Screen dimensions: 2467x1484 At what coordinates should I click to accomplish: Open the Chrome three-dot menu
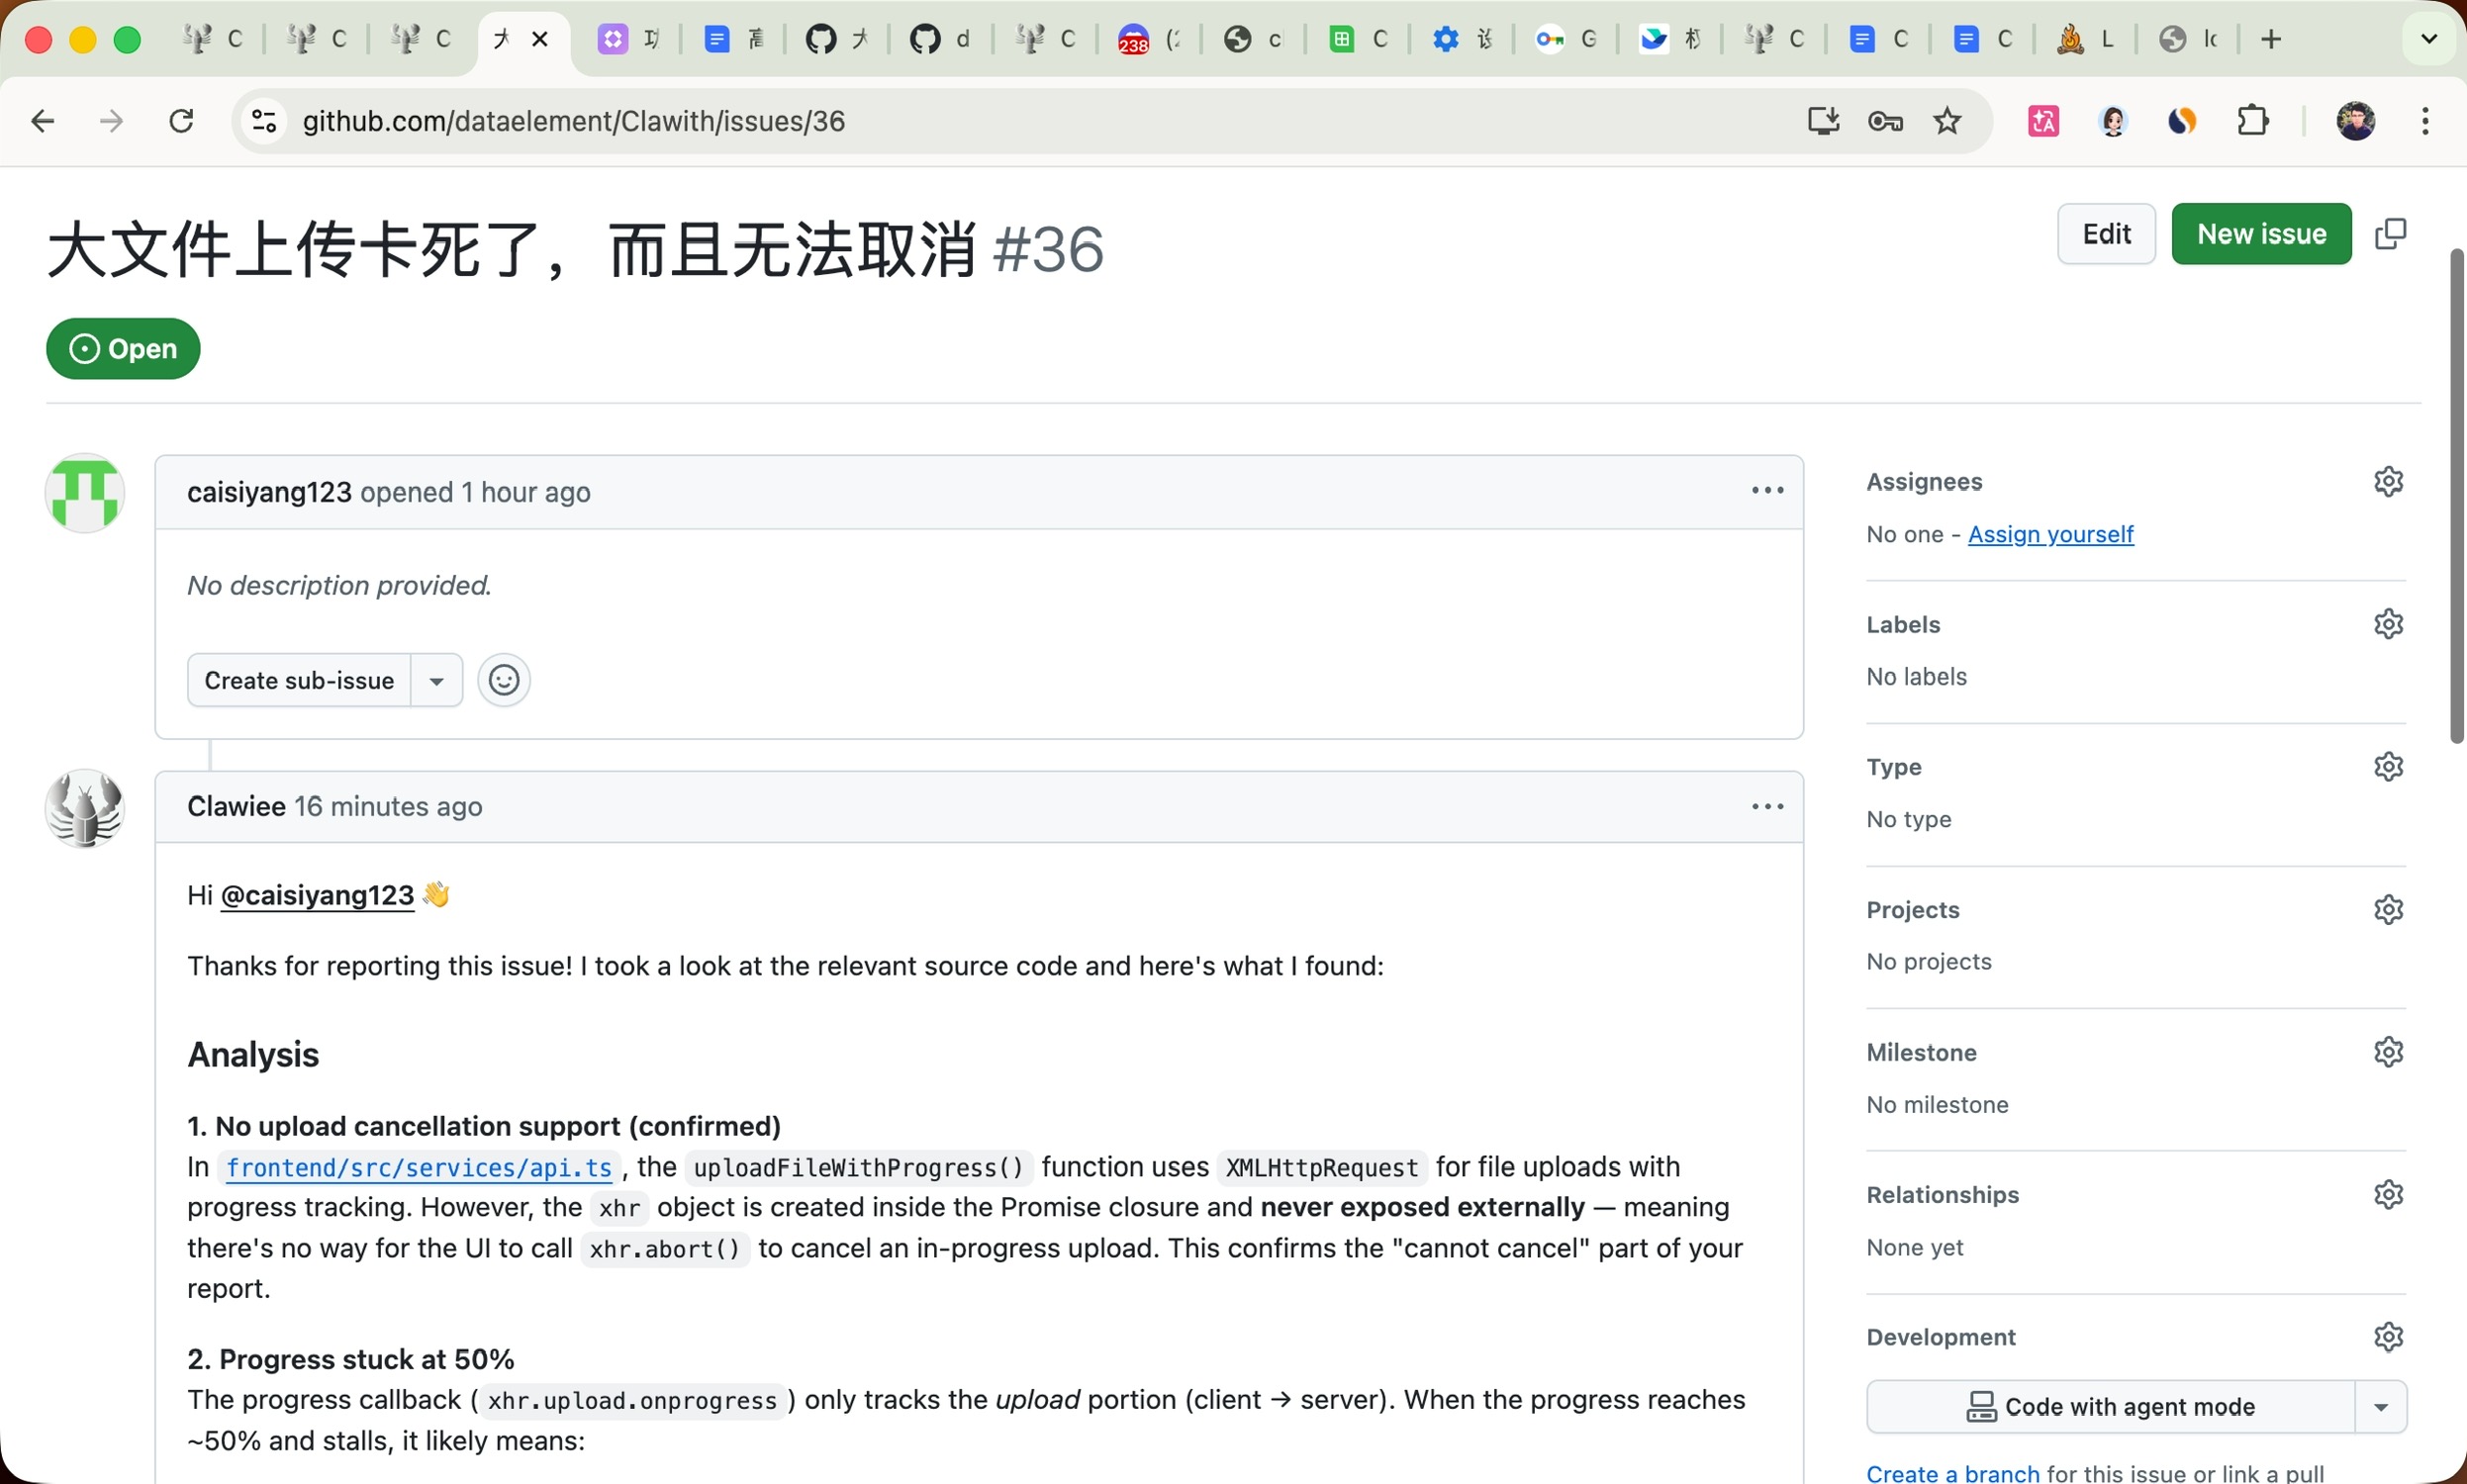(2425, 121)
